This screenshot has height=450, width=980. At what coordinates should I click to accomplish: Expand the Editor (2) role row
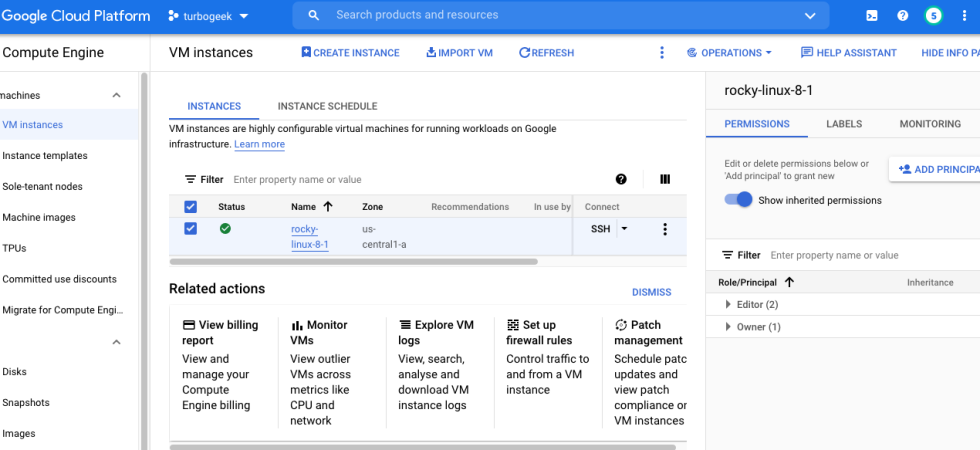(x=728, y=304)
